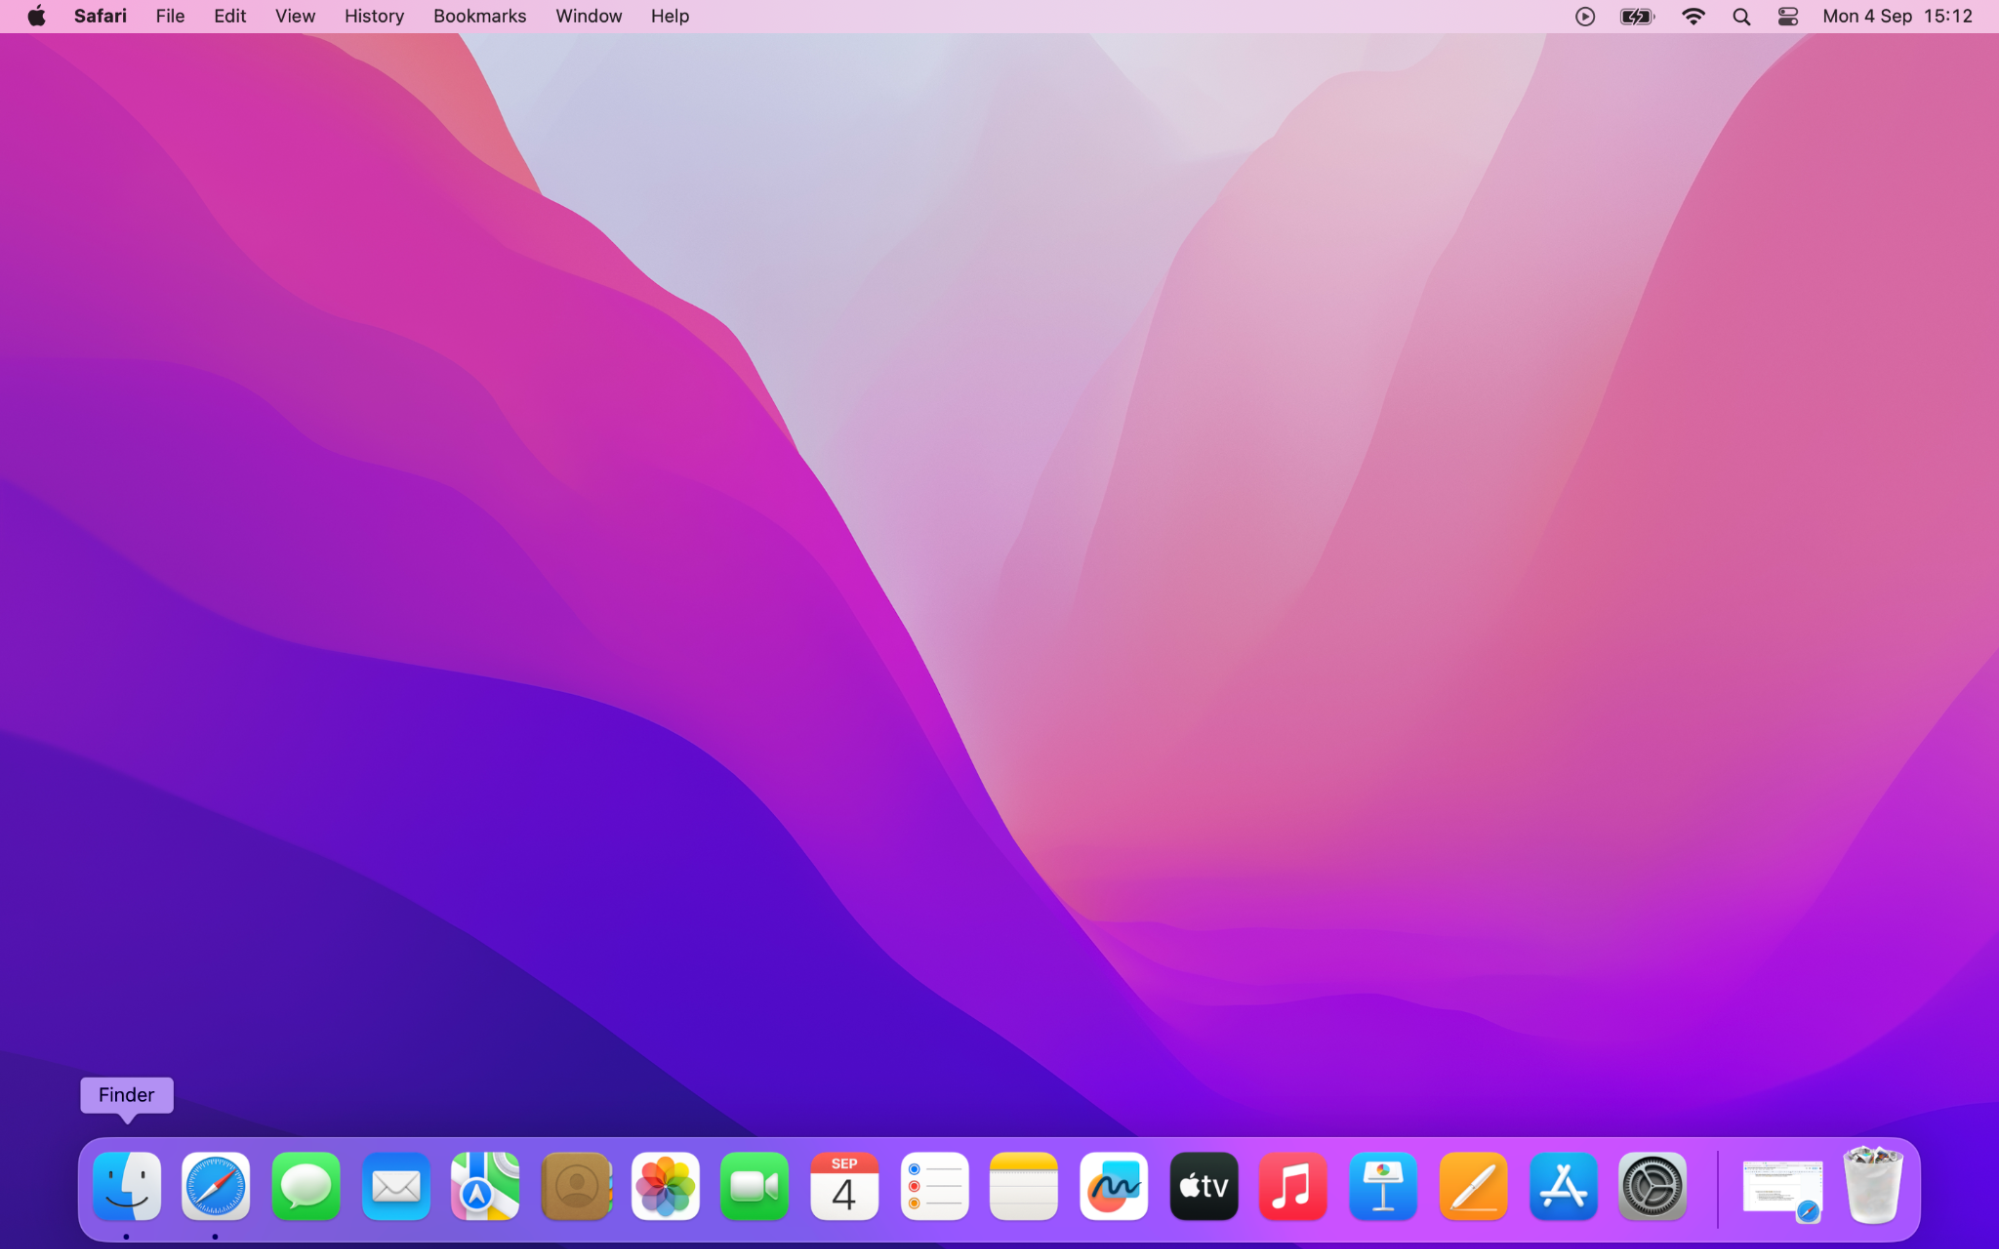Open the File menu
The width and height of the screenshot is (1999, 1250).
click(x=170, y=16)
